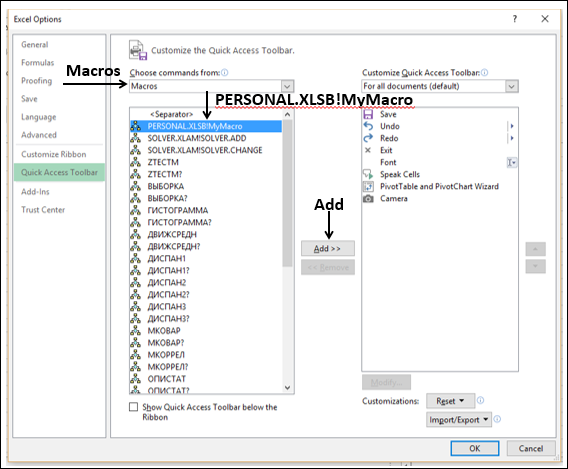Click info icon beside Choose commands from
Screen dimensions: 568x469
pos(225,72)
